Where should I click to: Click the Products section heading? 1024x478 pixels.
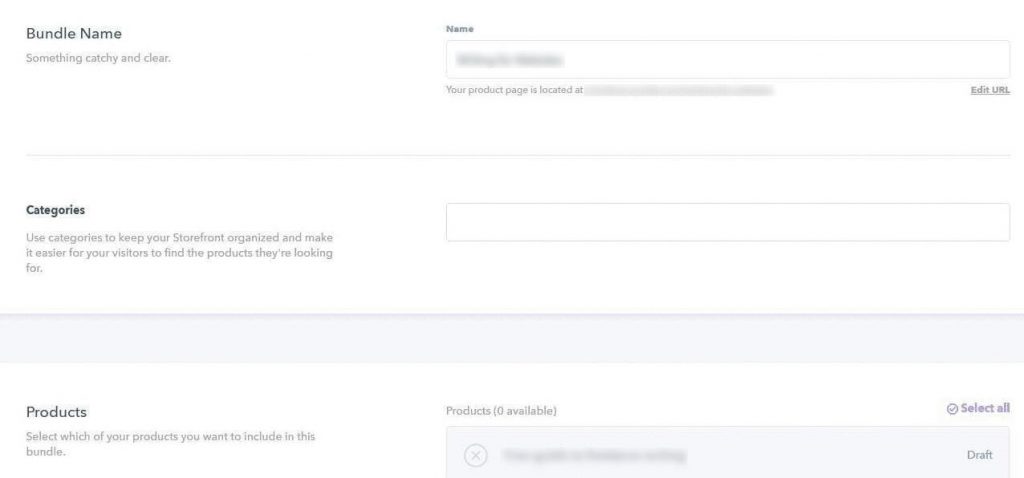point(56,412)
